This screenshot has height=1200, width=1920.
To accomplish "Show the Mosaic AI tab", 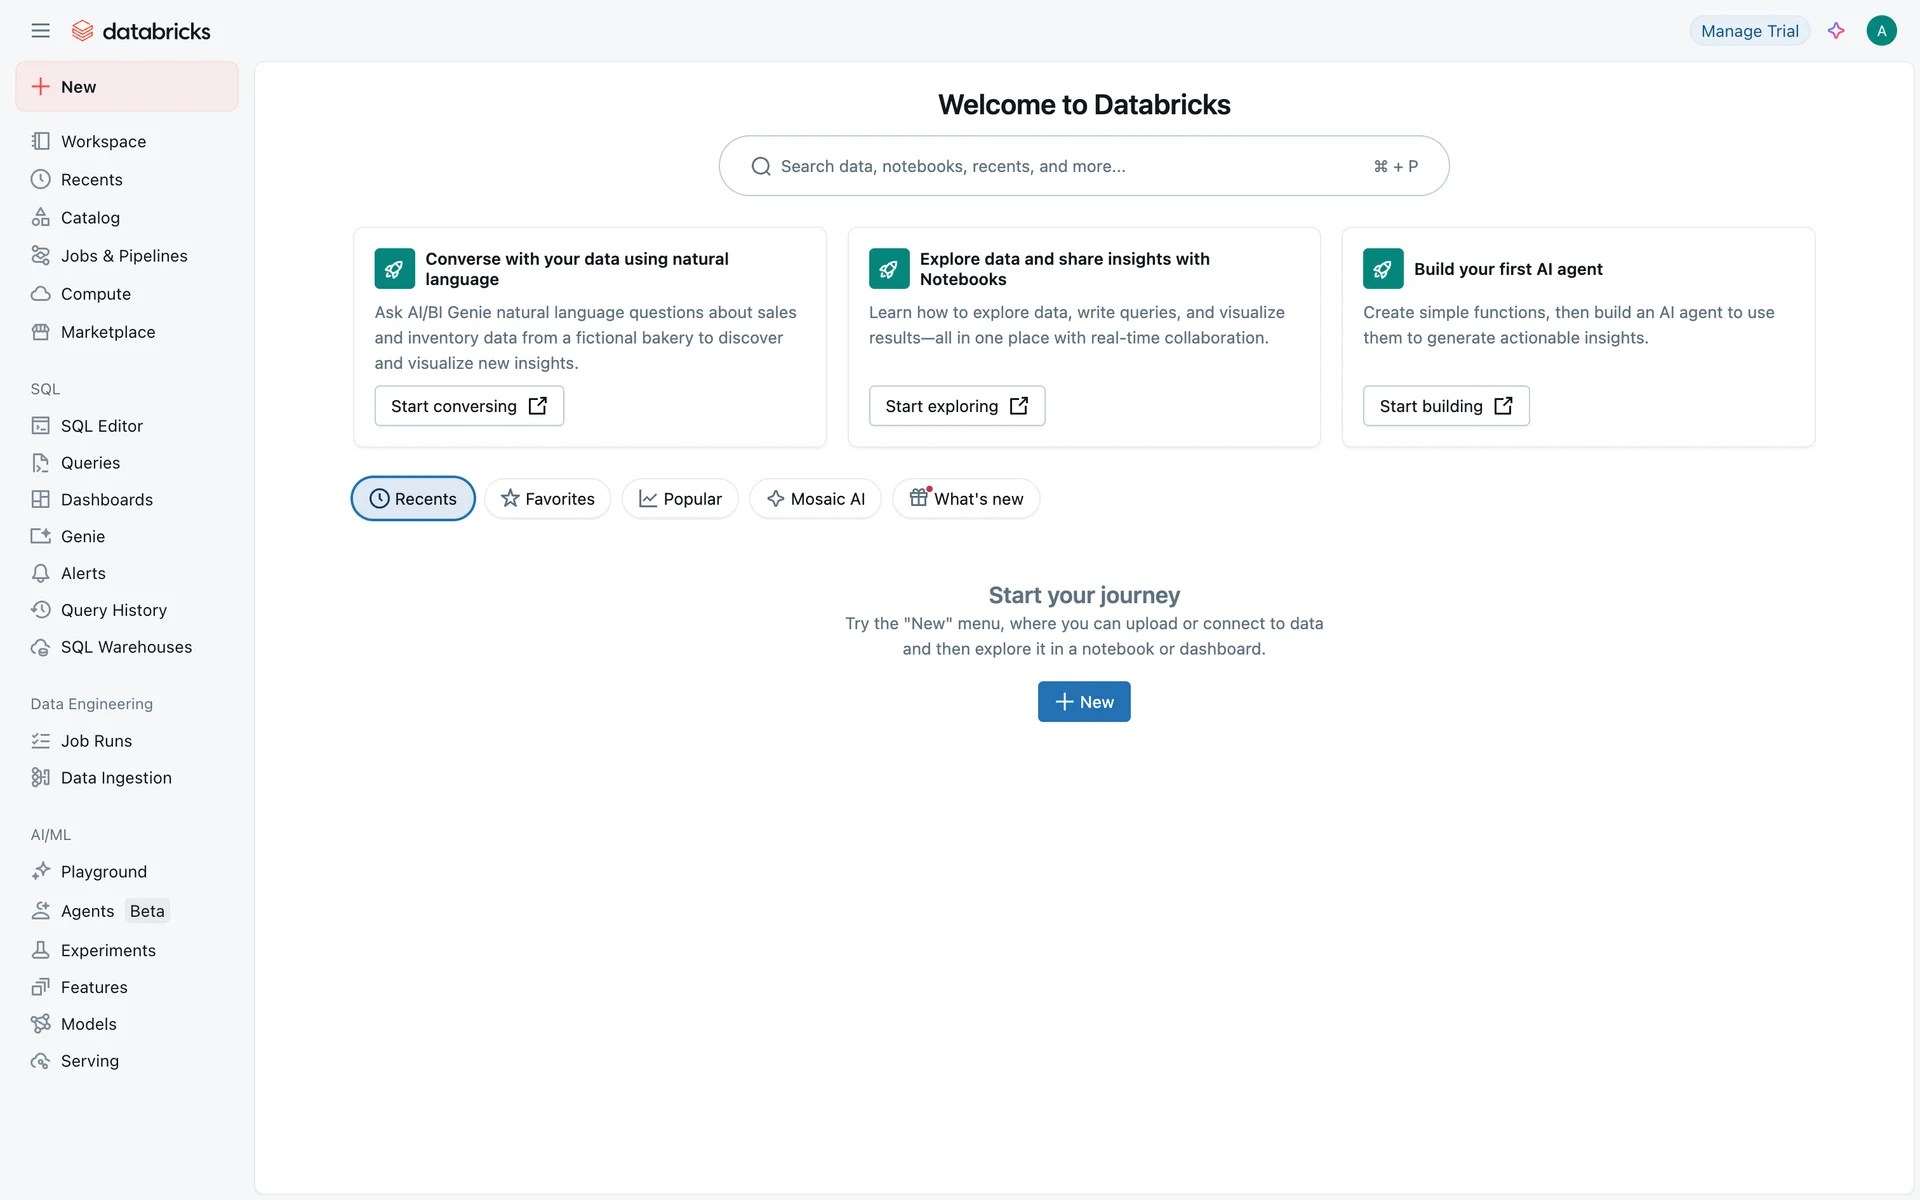I will [x=815, y=499].
